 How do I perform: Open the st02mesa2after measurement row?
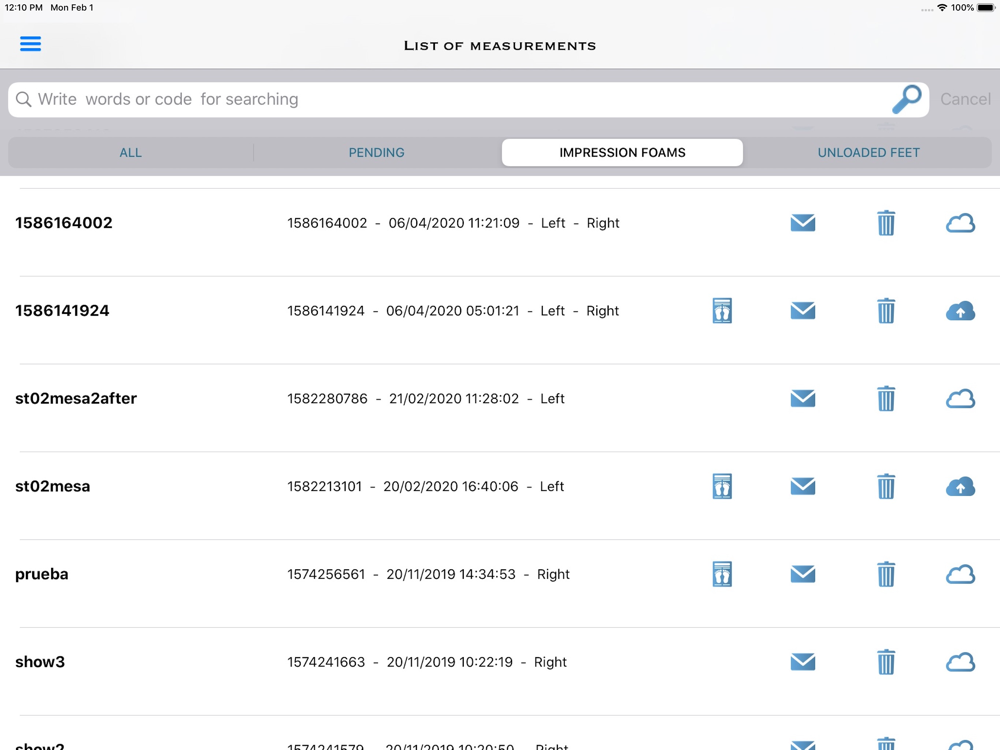[x=76, y=399]
